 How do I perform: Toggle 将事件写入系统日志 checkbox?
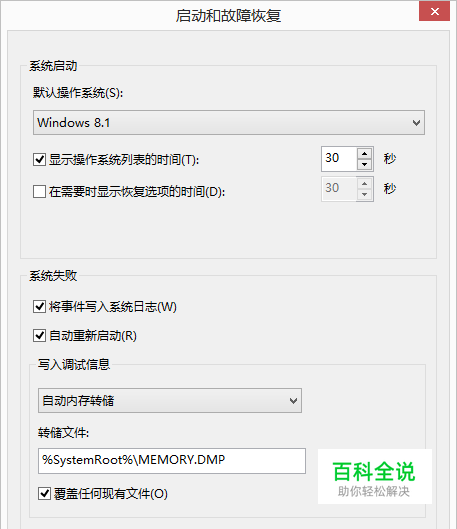[39, 307]
